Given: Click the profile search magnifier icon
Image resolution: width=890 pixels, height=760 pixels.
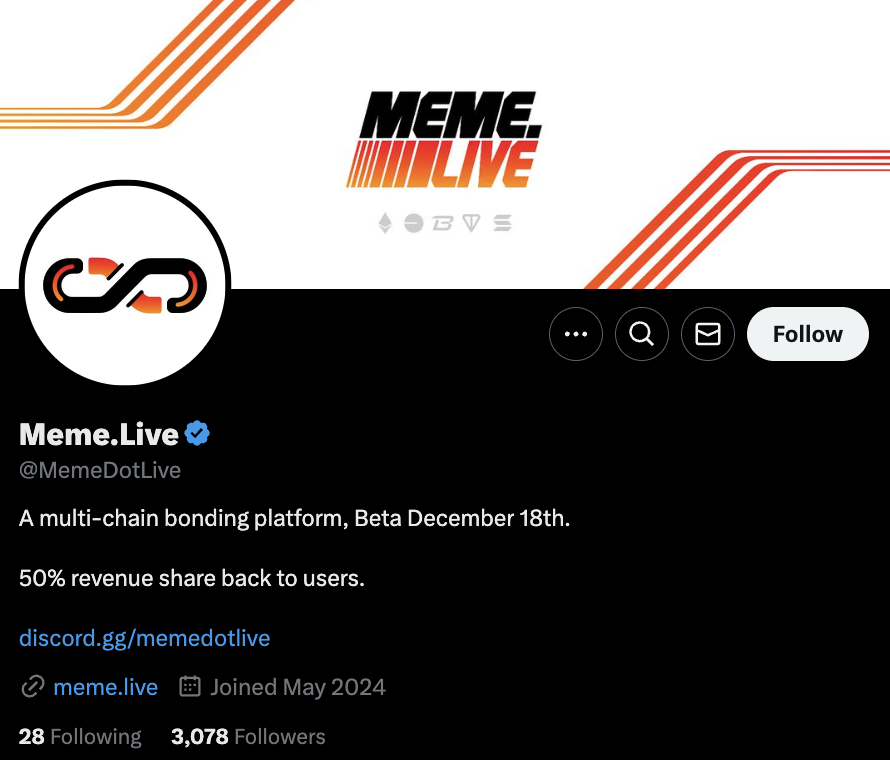Looking at the screenshot, I should pyautogui.click(x=641, y=334).
